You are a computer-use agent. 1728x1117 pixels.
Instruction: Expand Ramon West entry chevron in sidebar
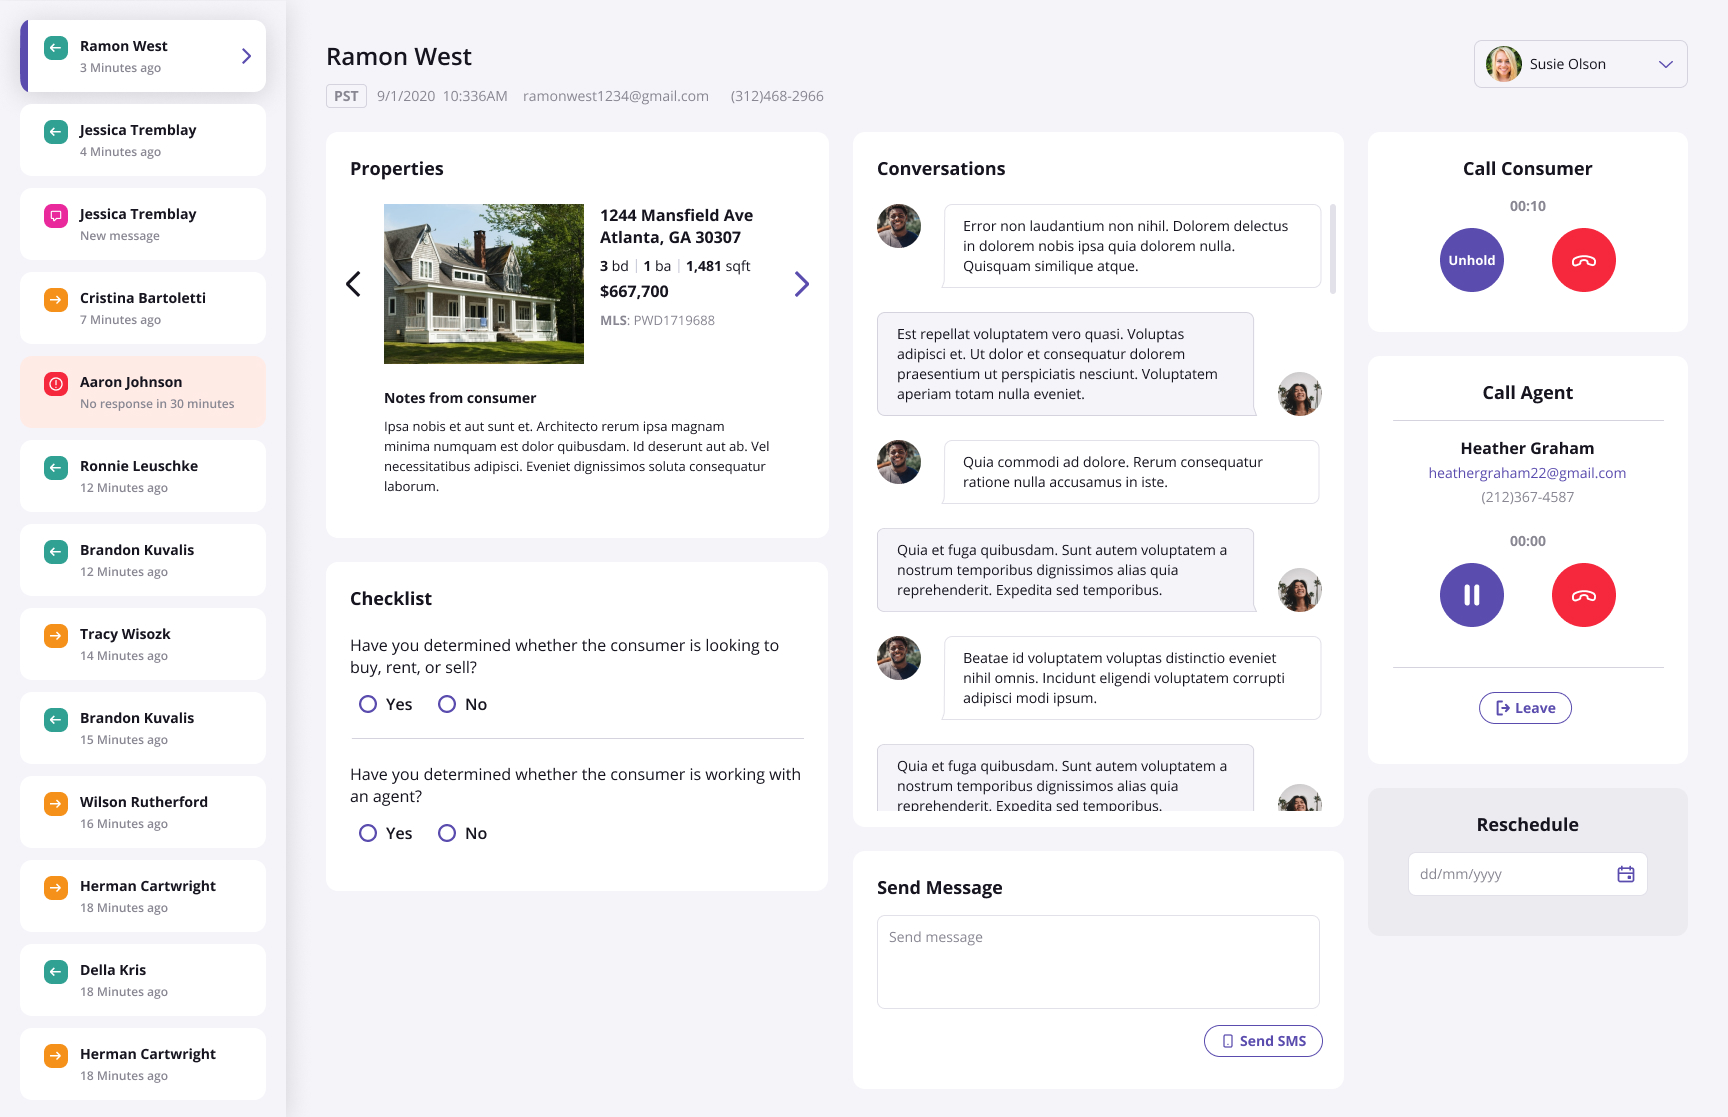(246, 56)
